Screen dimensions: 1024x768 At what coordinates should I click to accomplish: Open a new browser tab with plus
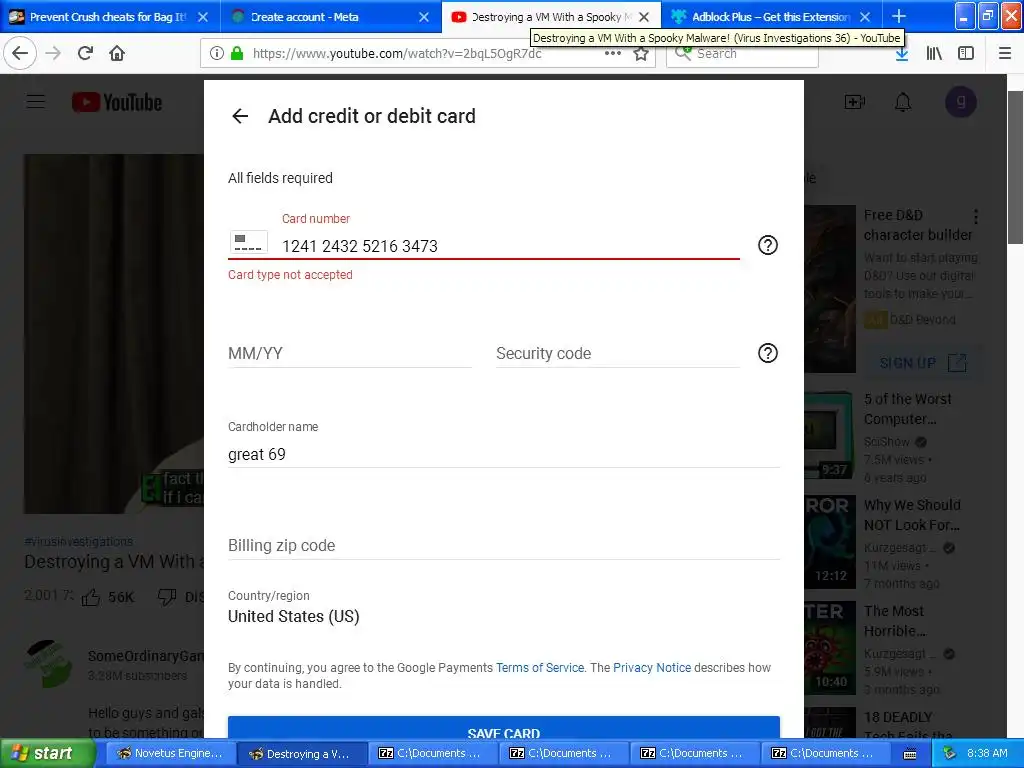(x=899, y=16)
